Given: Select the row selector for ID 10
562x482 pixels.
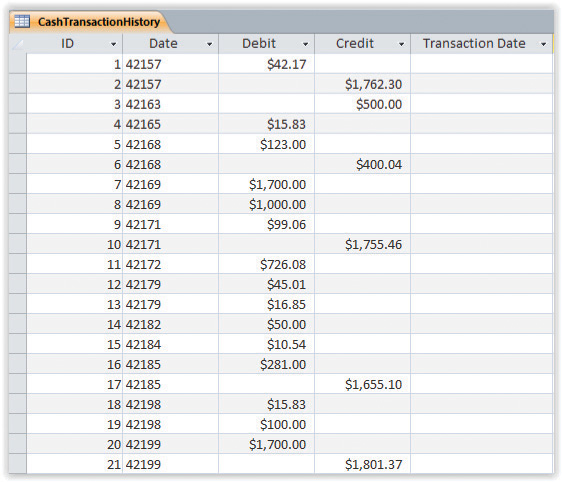Looking at the screenshot, I should tap(18, 244).
